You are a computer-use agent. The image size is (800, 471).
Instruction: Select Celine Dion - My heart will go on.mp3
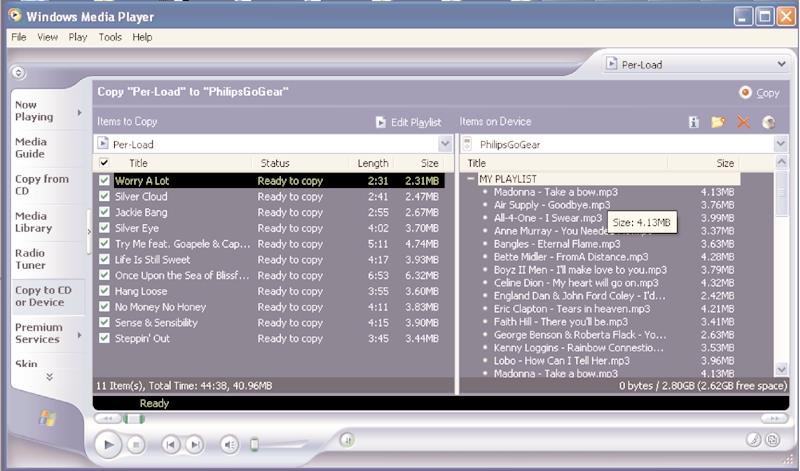point(576,283)
